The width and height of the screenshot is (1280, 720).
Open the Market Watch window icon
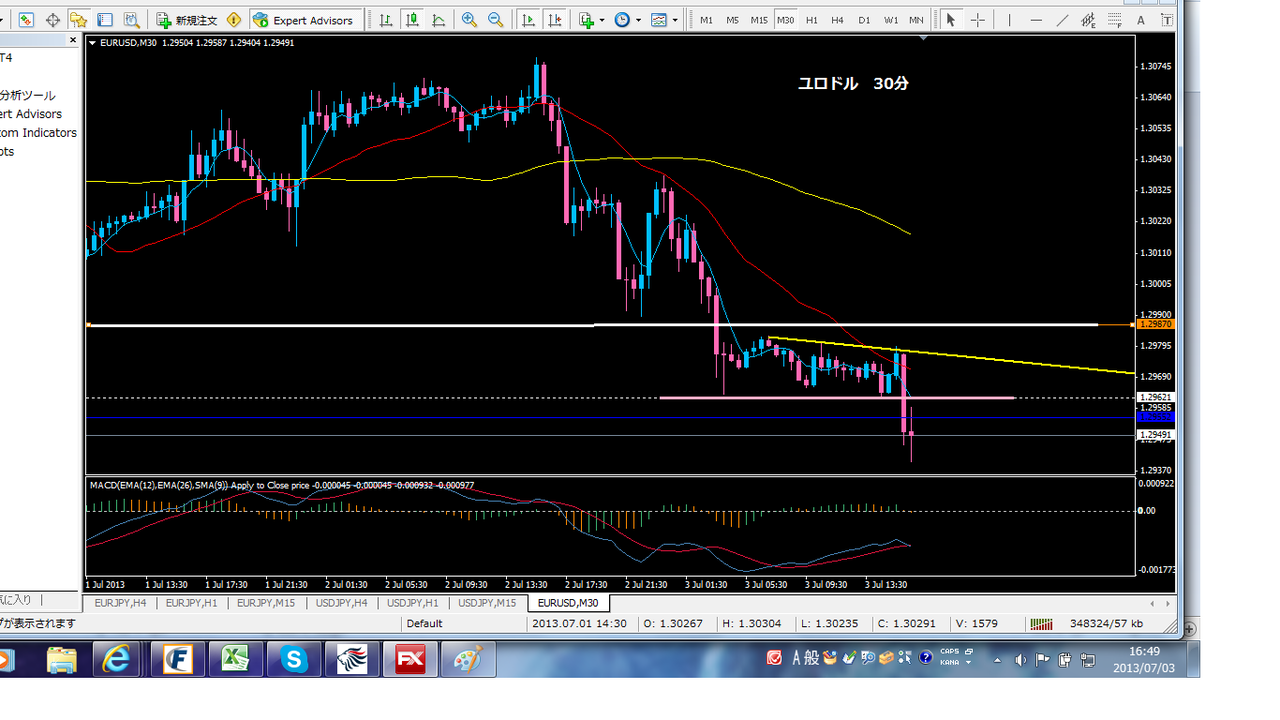point(25,20)
